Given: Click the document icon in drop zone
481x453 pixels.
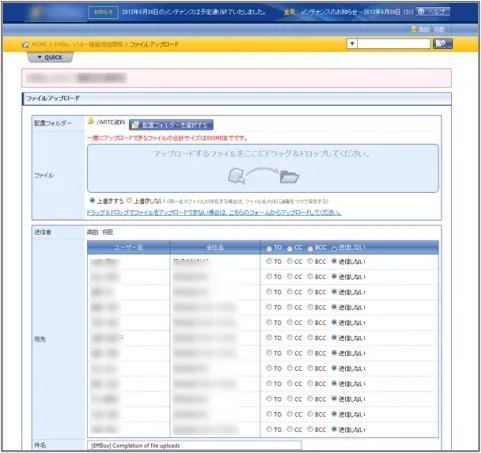Looking at the screenshot, I should pyautogui.click(x=236, y=175).
